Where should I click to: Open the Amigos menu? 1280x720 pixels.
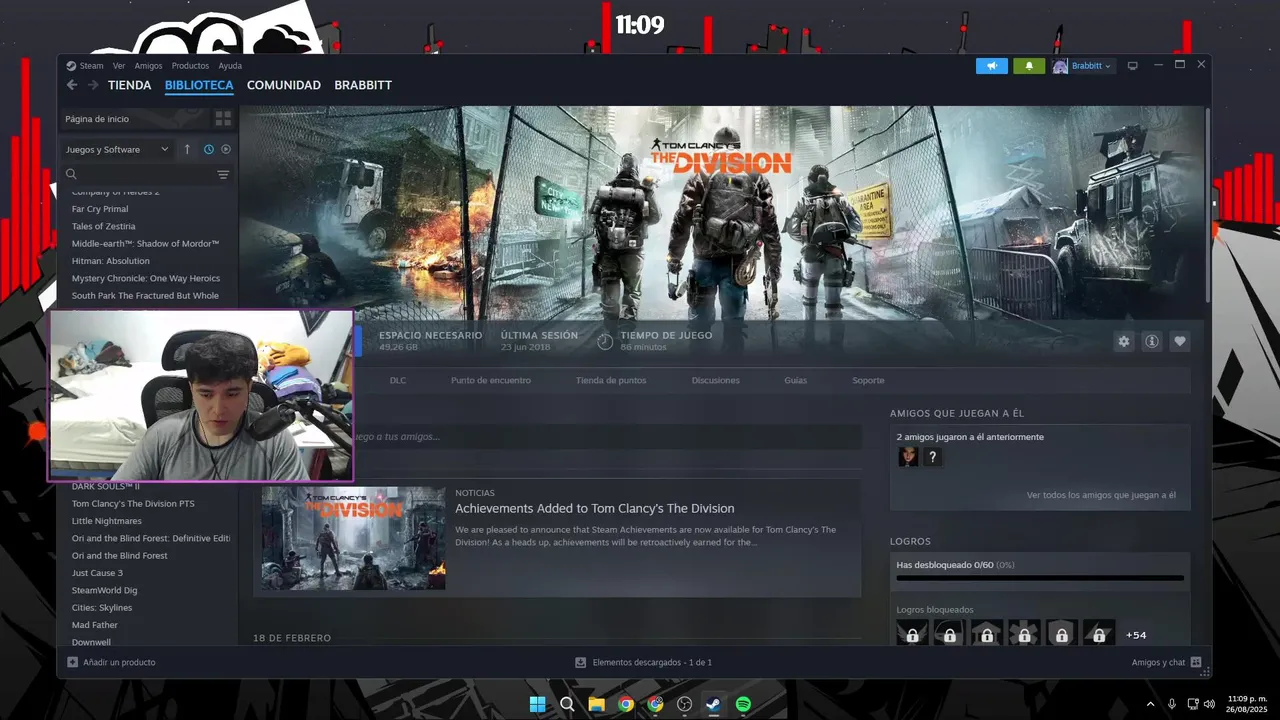tap(148, 66)
